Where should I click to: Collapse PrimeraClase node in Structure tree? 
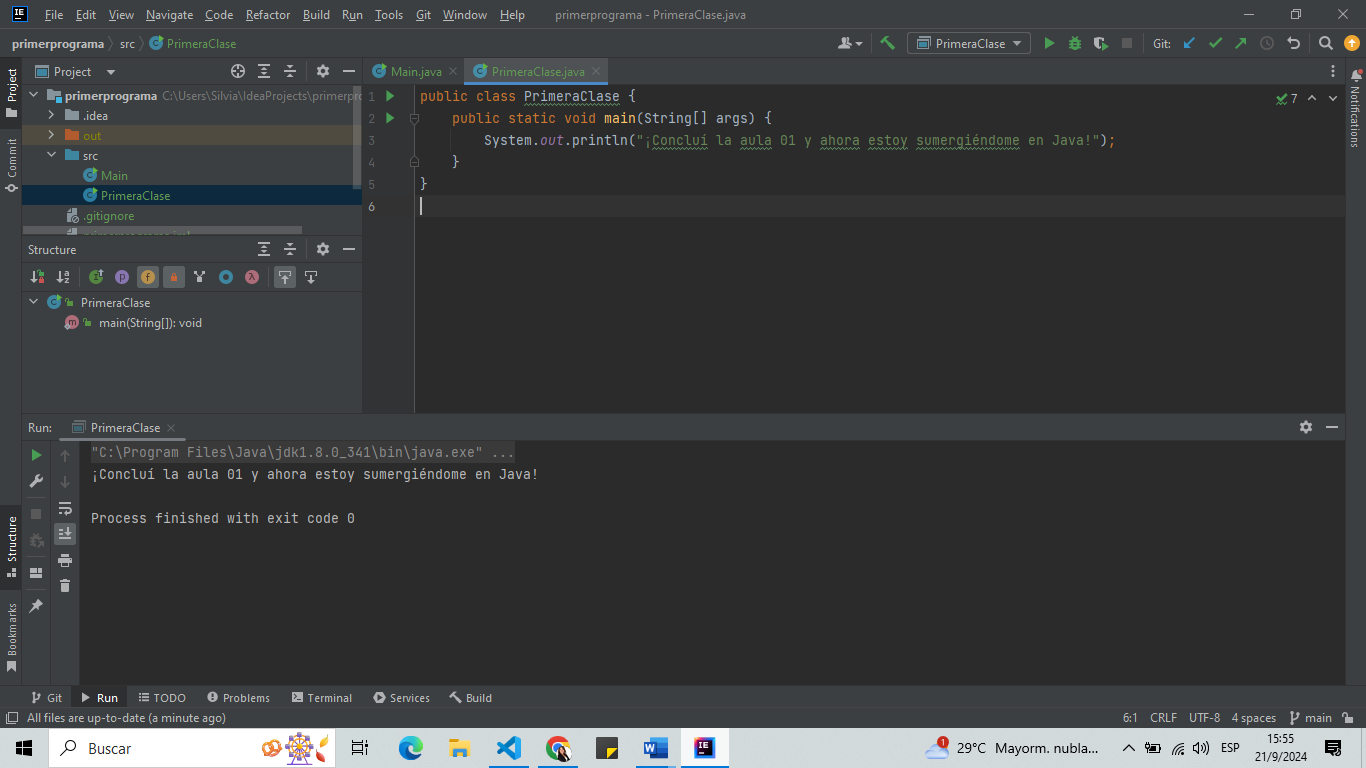(34, 302)
